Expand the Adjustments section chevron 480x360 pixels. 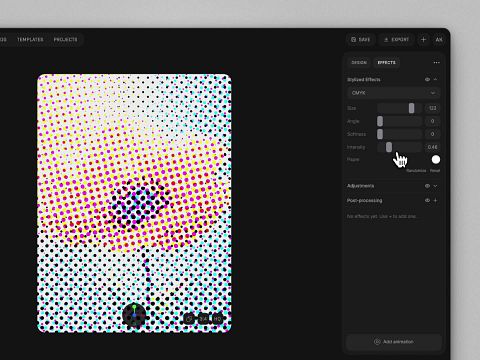[x=436, y=186]
